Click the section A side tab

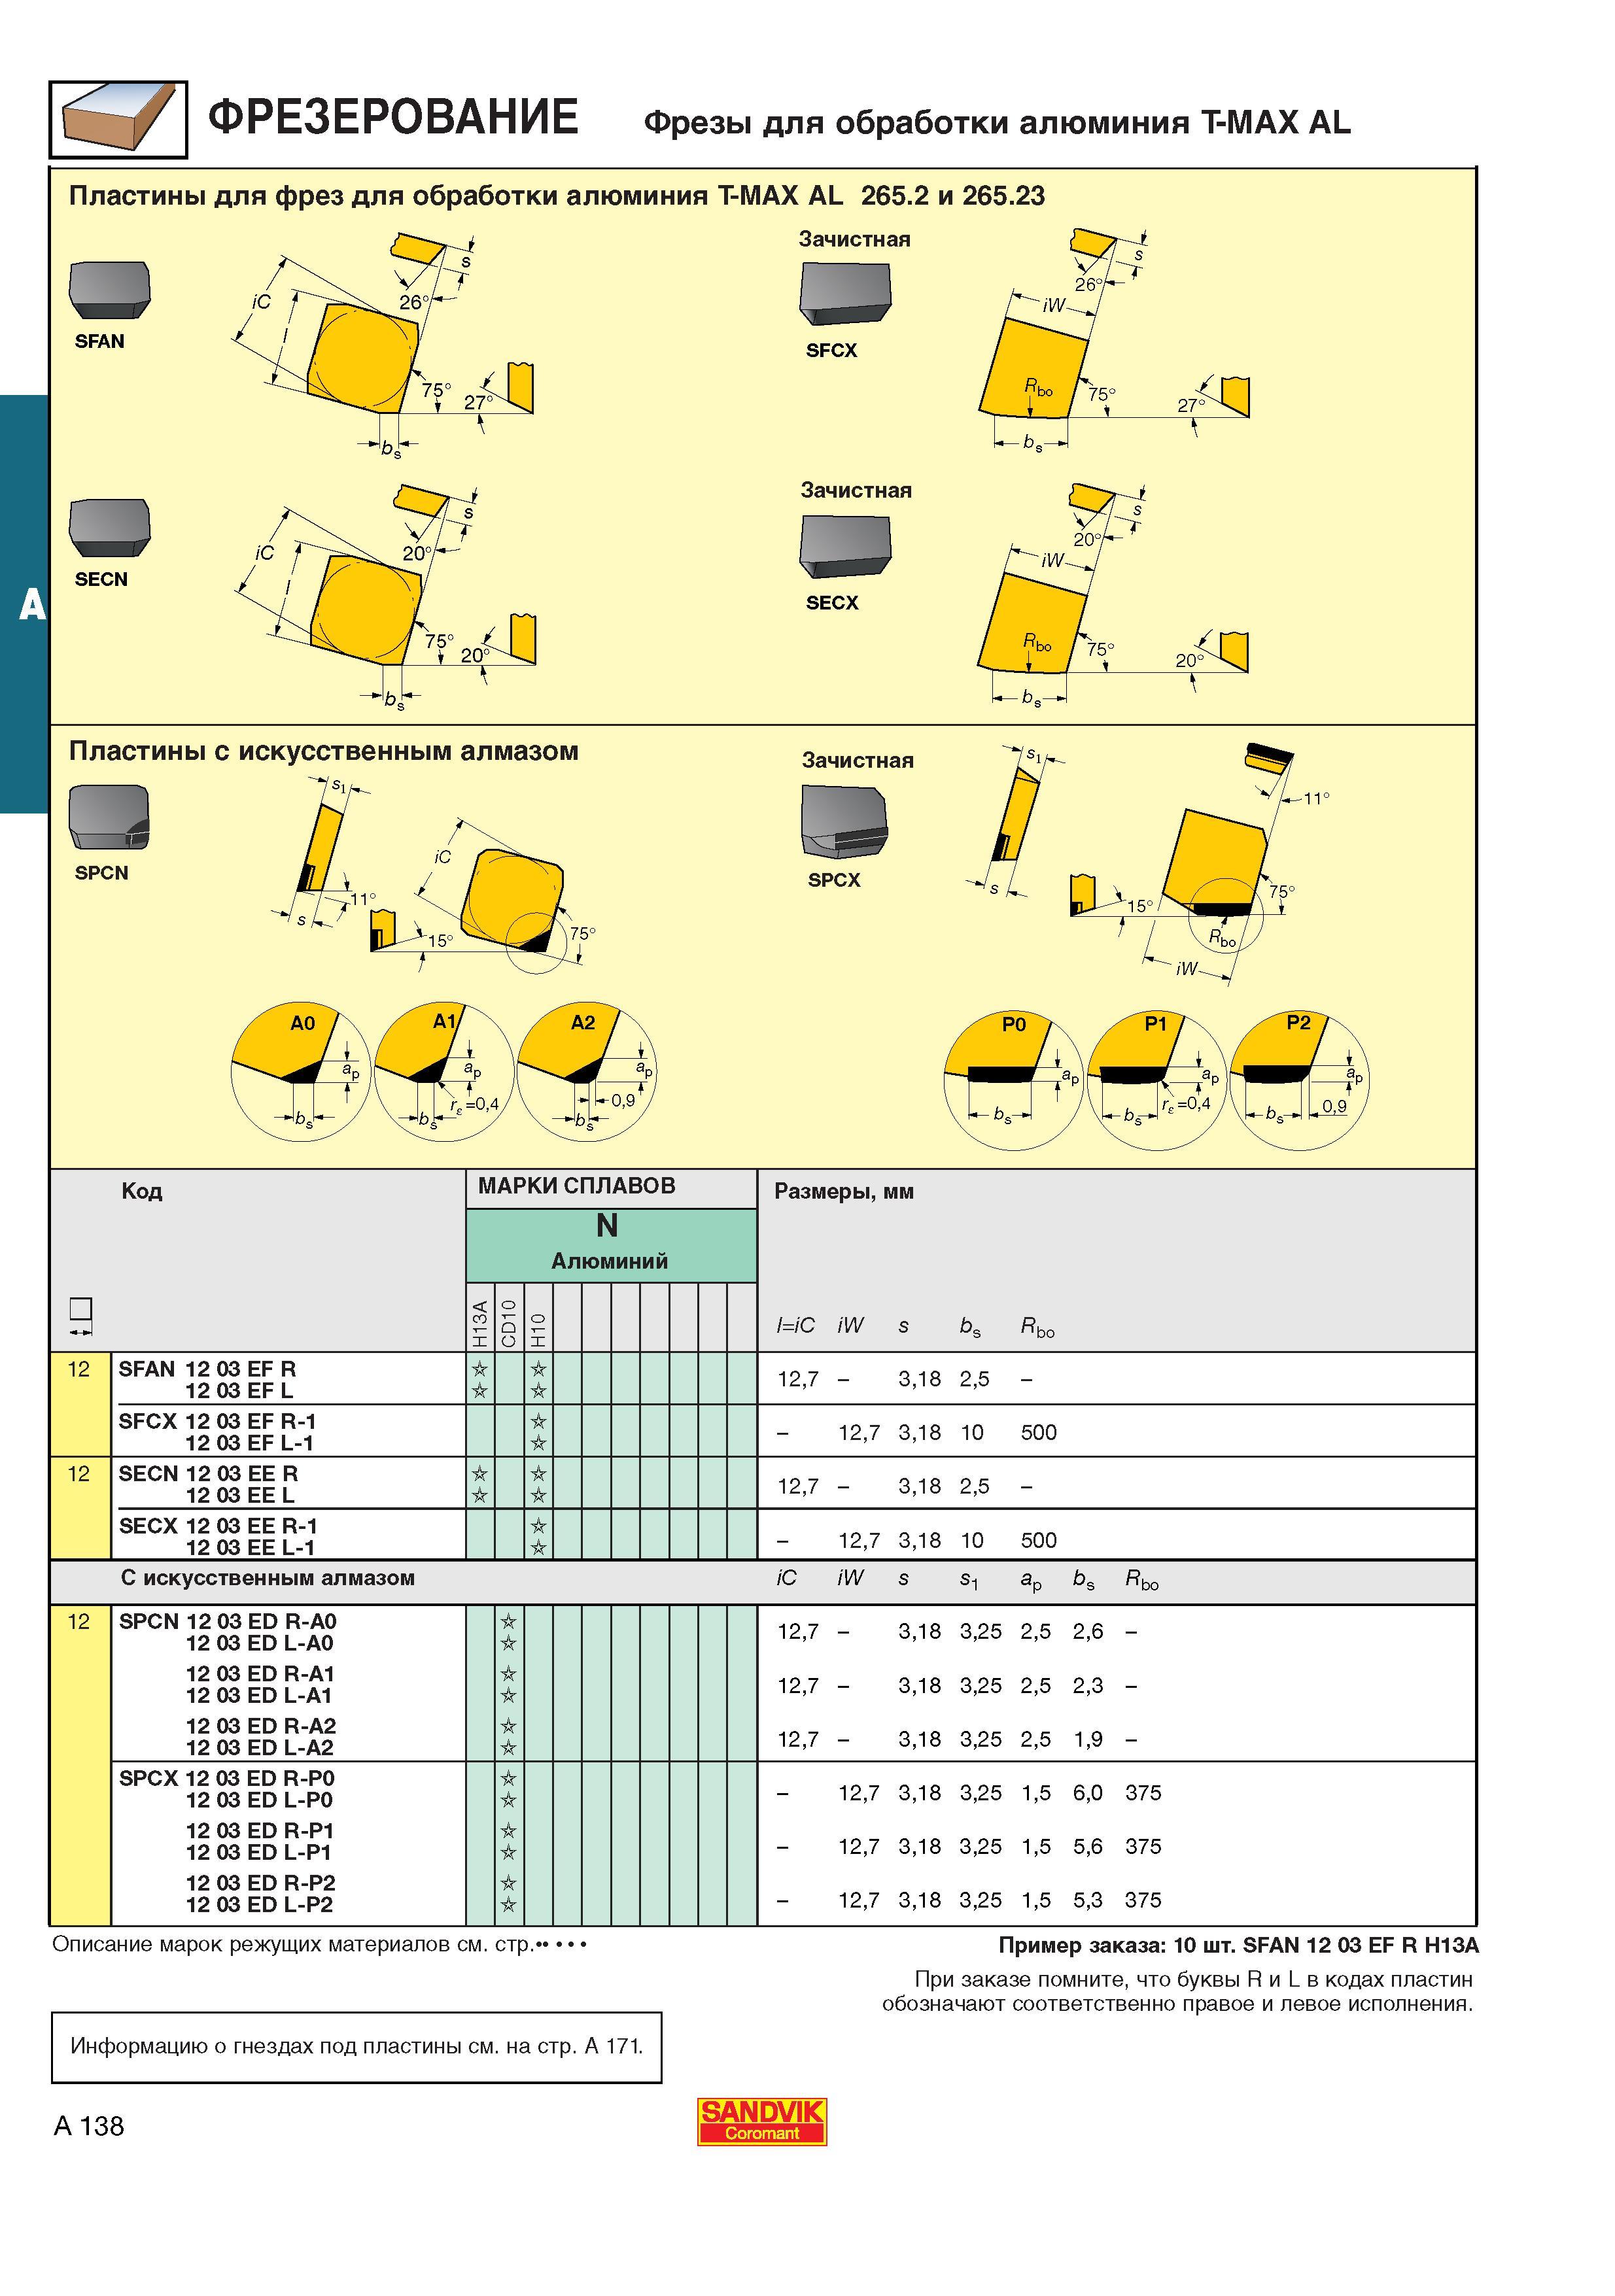click(24, 604)
